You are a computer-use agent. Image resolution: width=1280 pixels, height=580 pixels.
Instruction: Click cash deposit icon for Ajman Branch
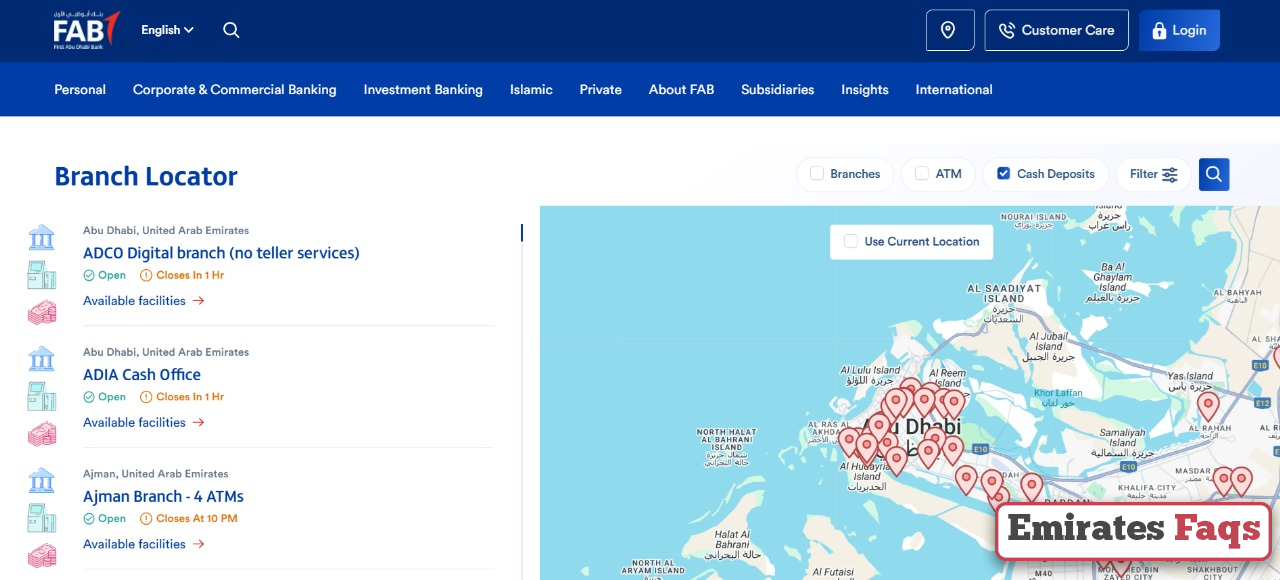pyautogui.click(x=42, y=556)
